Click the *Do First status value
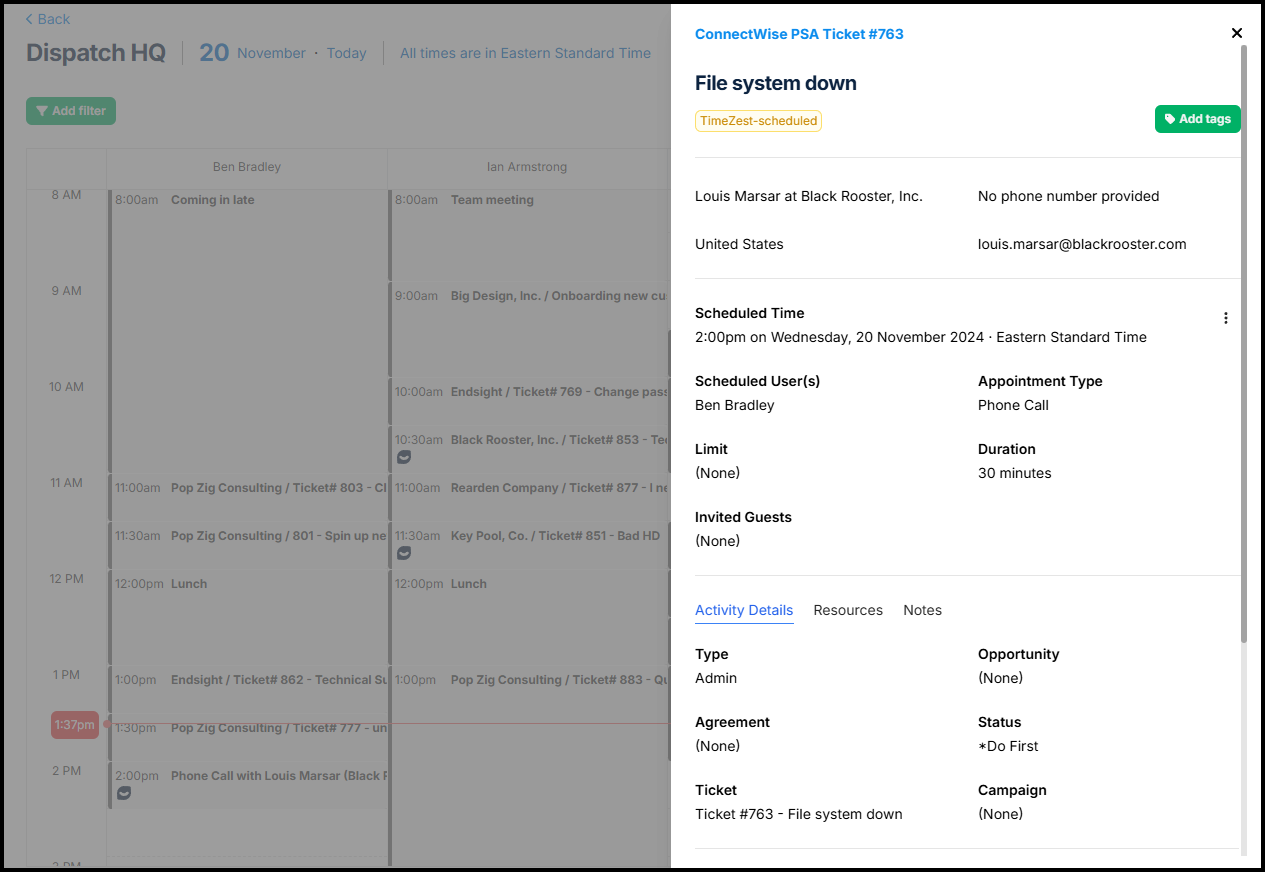Screen dimensions: 1265x872 tap(1008, 746)
